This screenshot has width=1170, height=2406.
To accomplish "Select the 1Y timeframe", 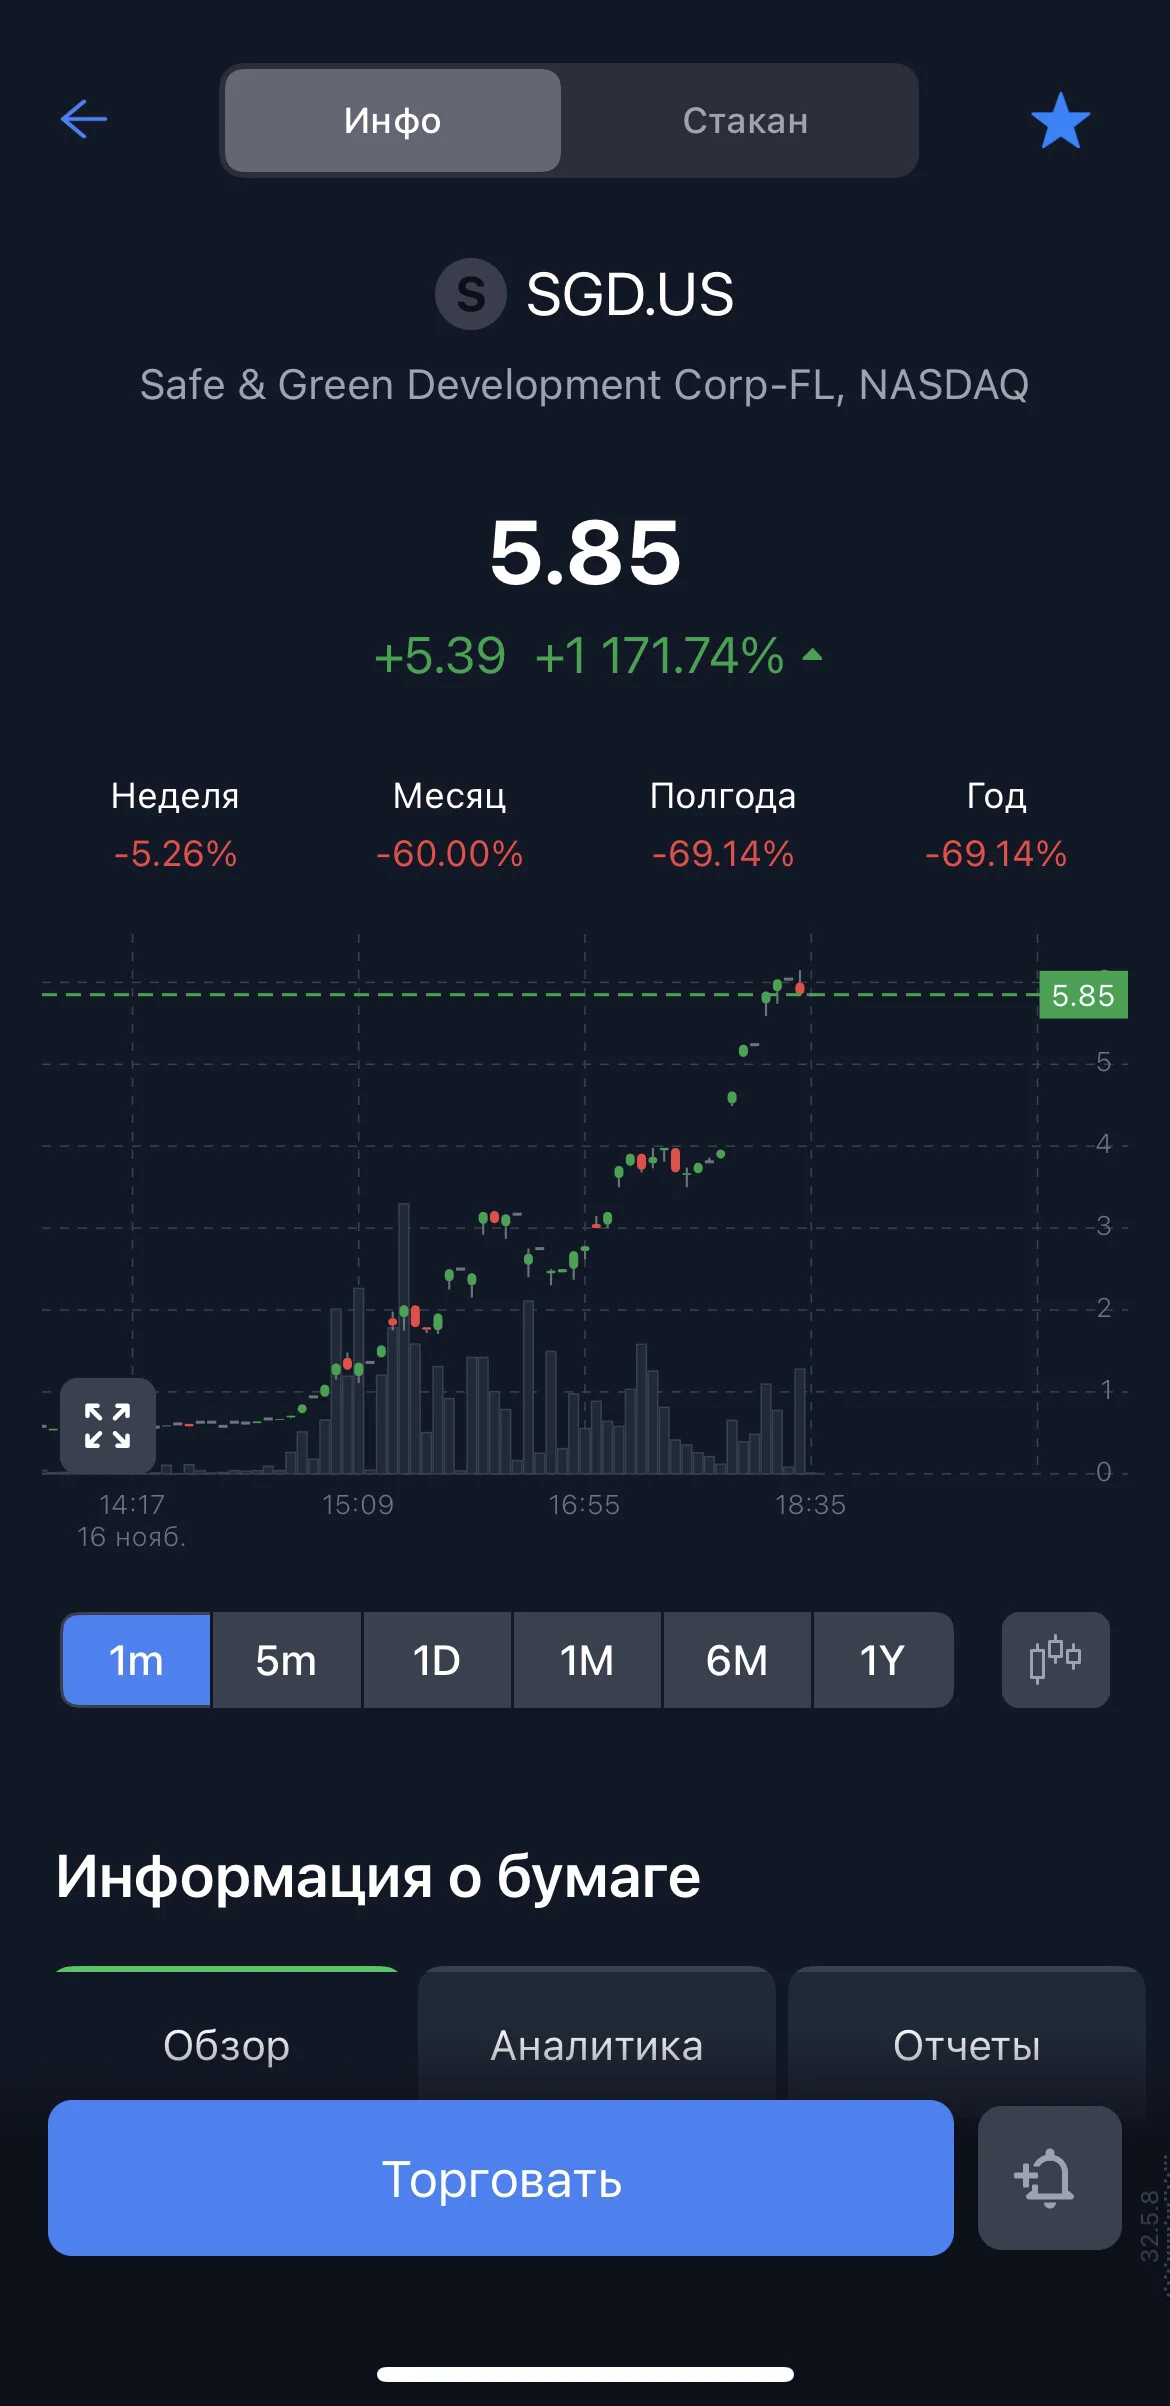I will point(883,1660).
